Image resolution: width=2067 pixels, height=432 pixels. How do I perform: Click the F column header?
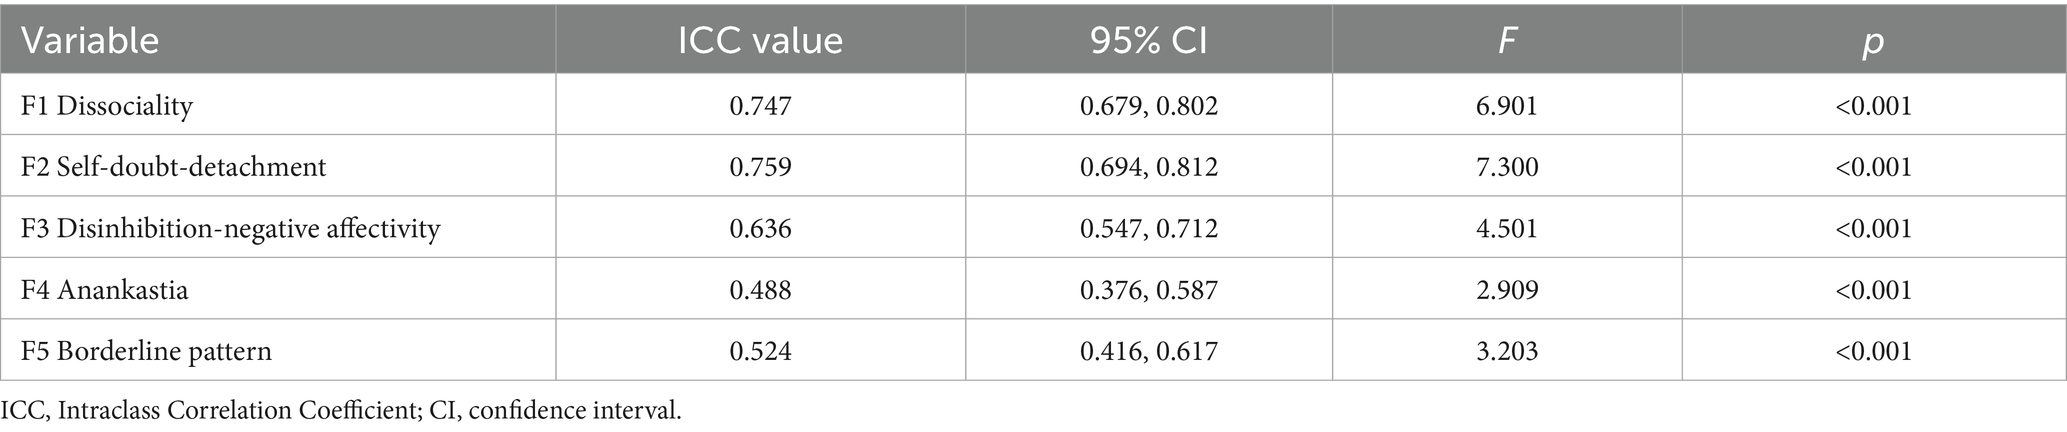click(x=1506, y=40)
